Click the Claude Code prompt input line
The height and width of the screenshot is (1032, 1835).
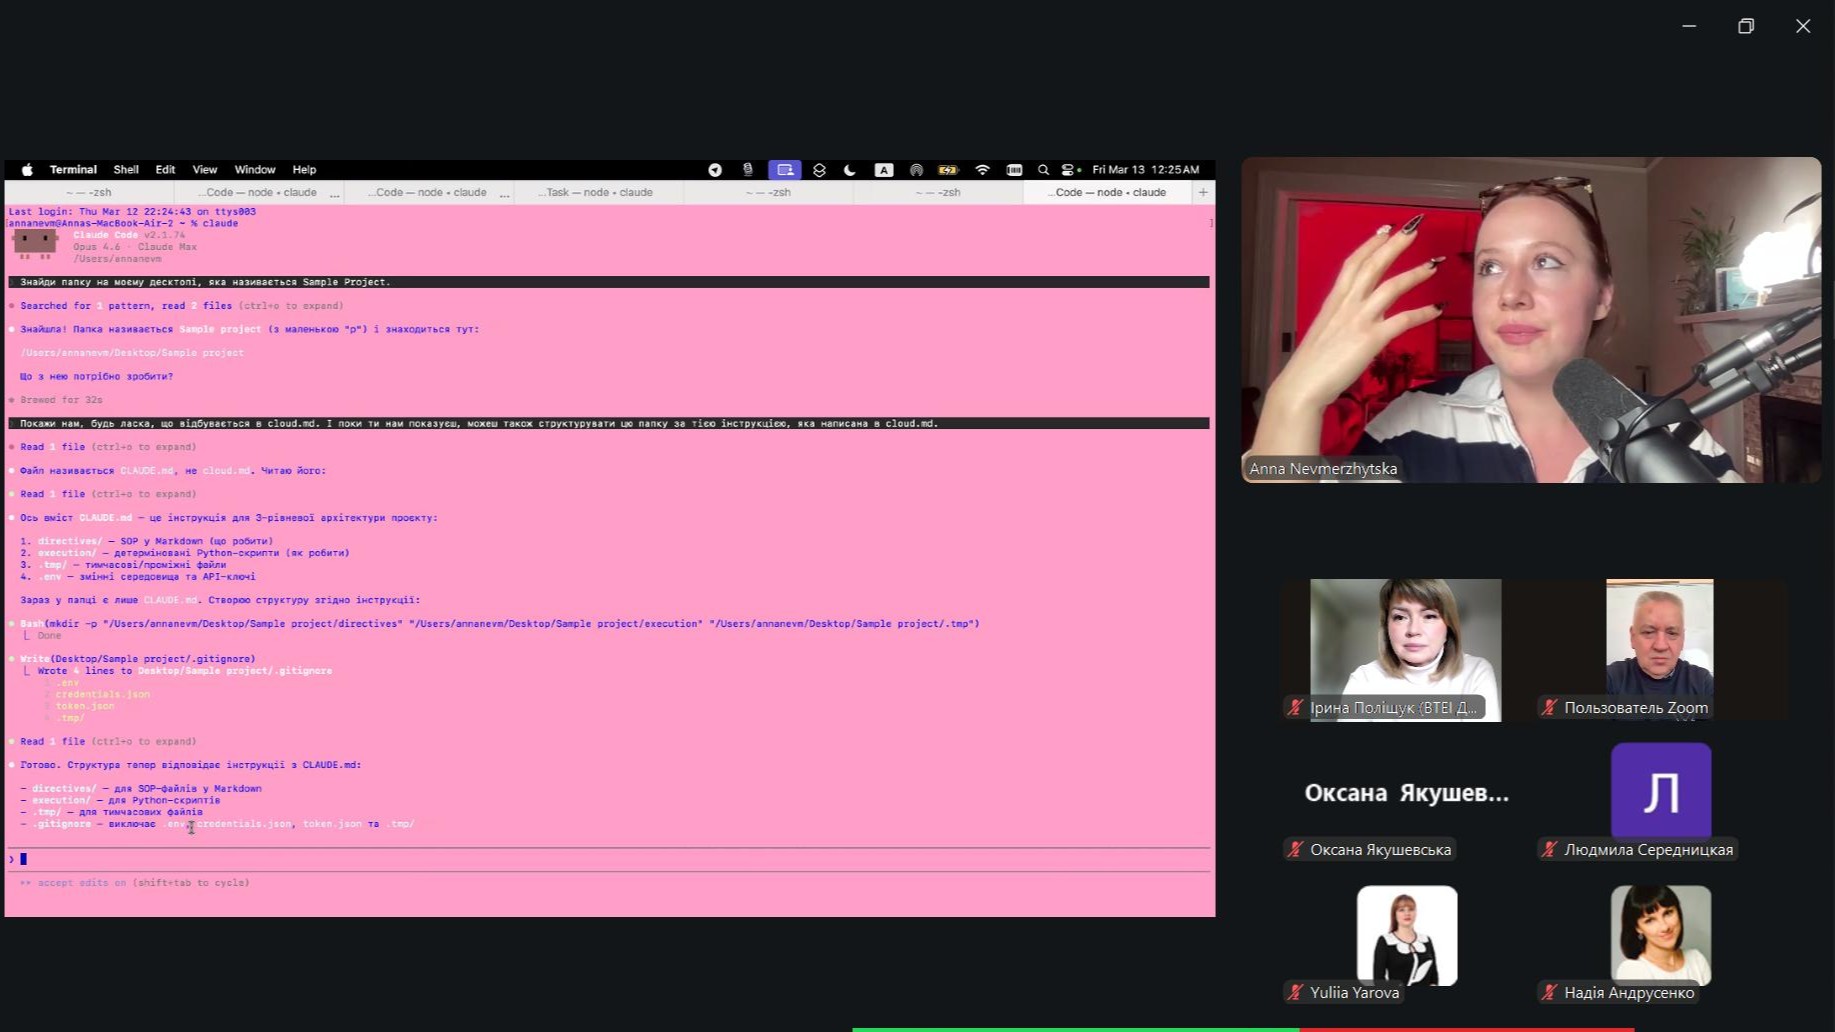click(600, 859)
